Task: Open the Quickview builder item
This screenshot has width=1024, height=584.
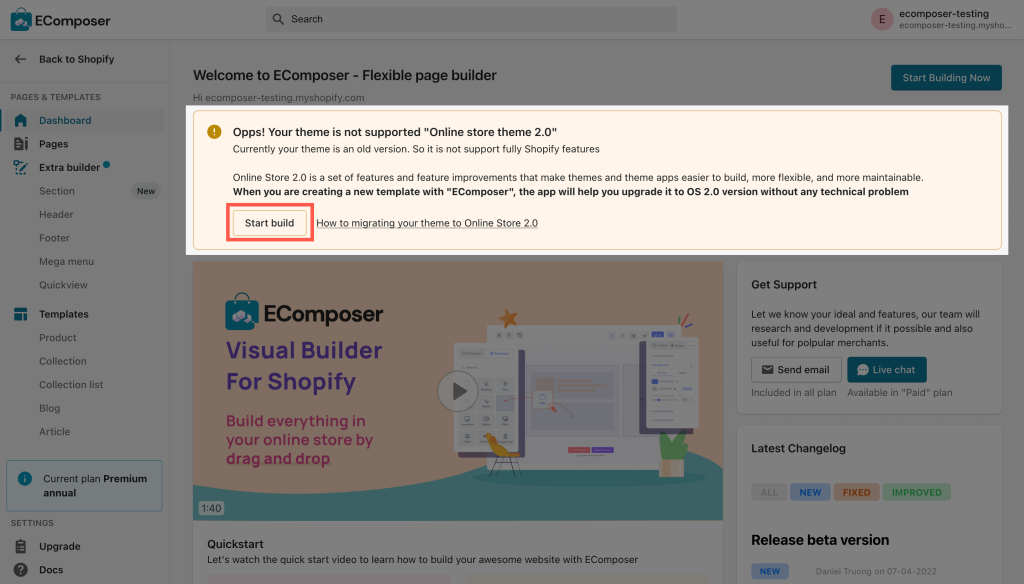Action: [63, 285]
